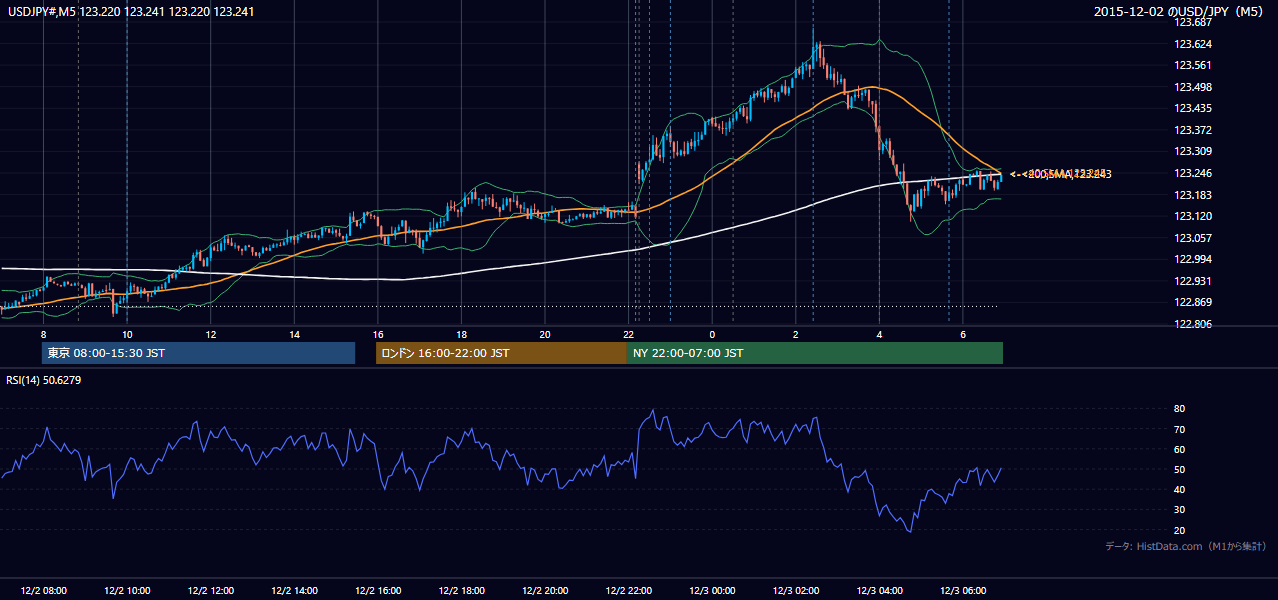Screen dimensions: 1278x600
Task: Click price axis label 123.057
Action: [x=1193, y=238]
